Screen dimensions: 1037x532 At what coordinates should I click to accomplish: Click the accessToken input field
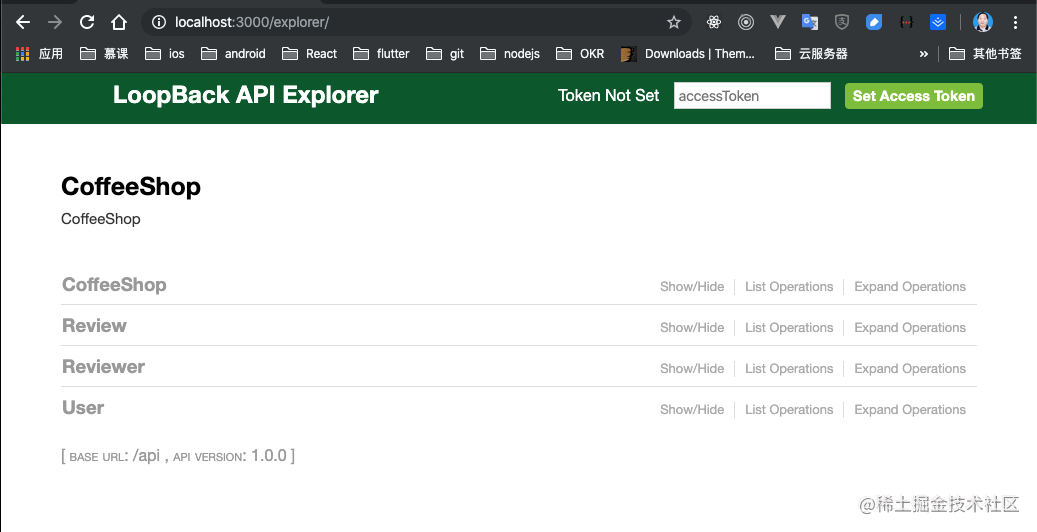tap(752, 95)
